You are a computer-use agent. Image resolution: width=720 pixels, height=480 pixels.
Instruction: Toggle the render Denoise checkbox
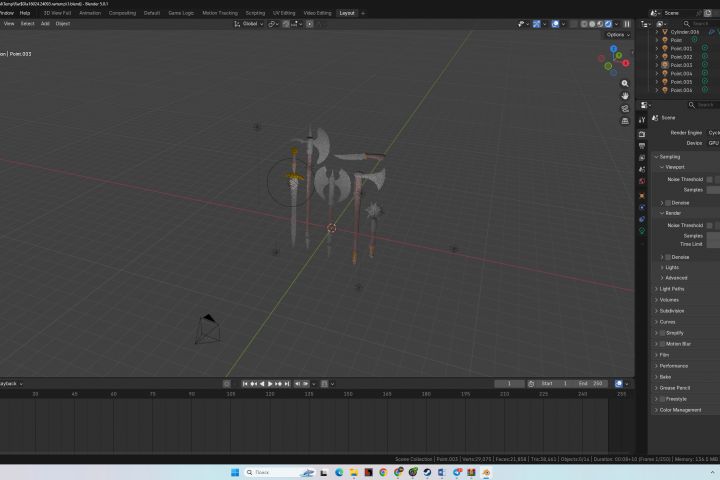coord(668,257)
